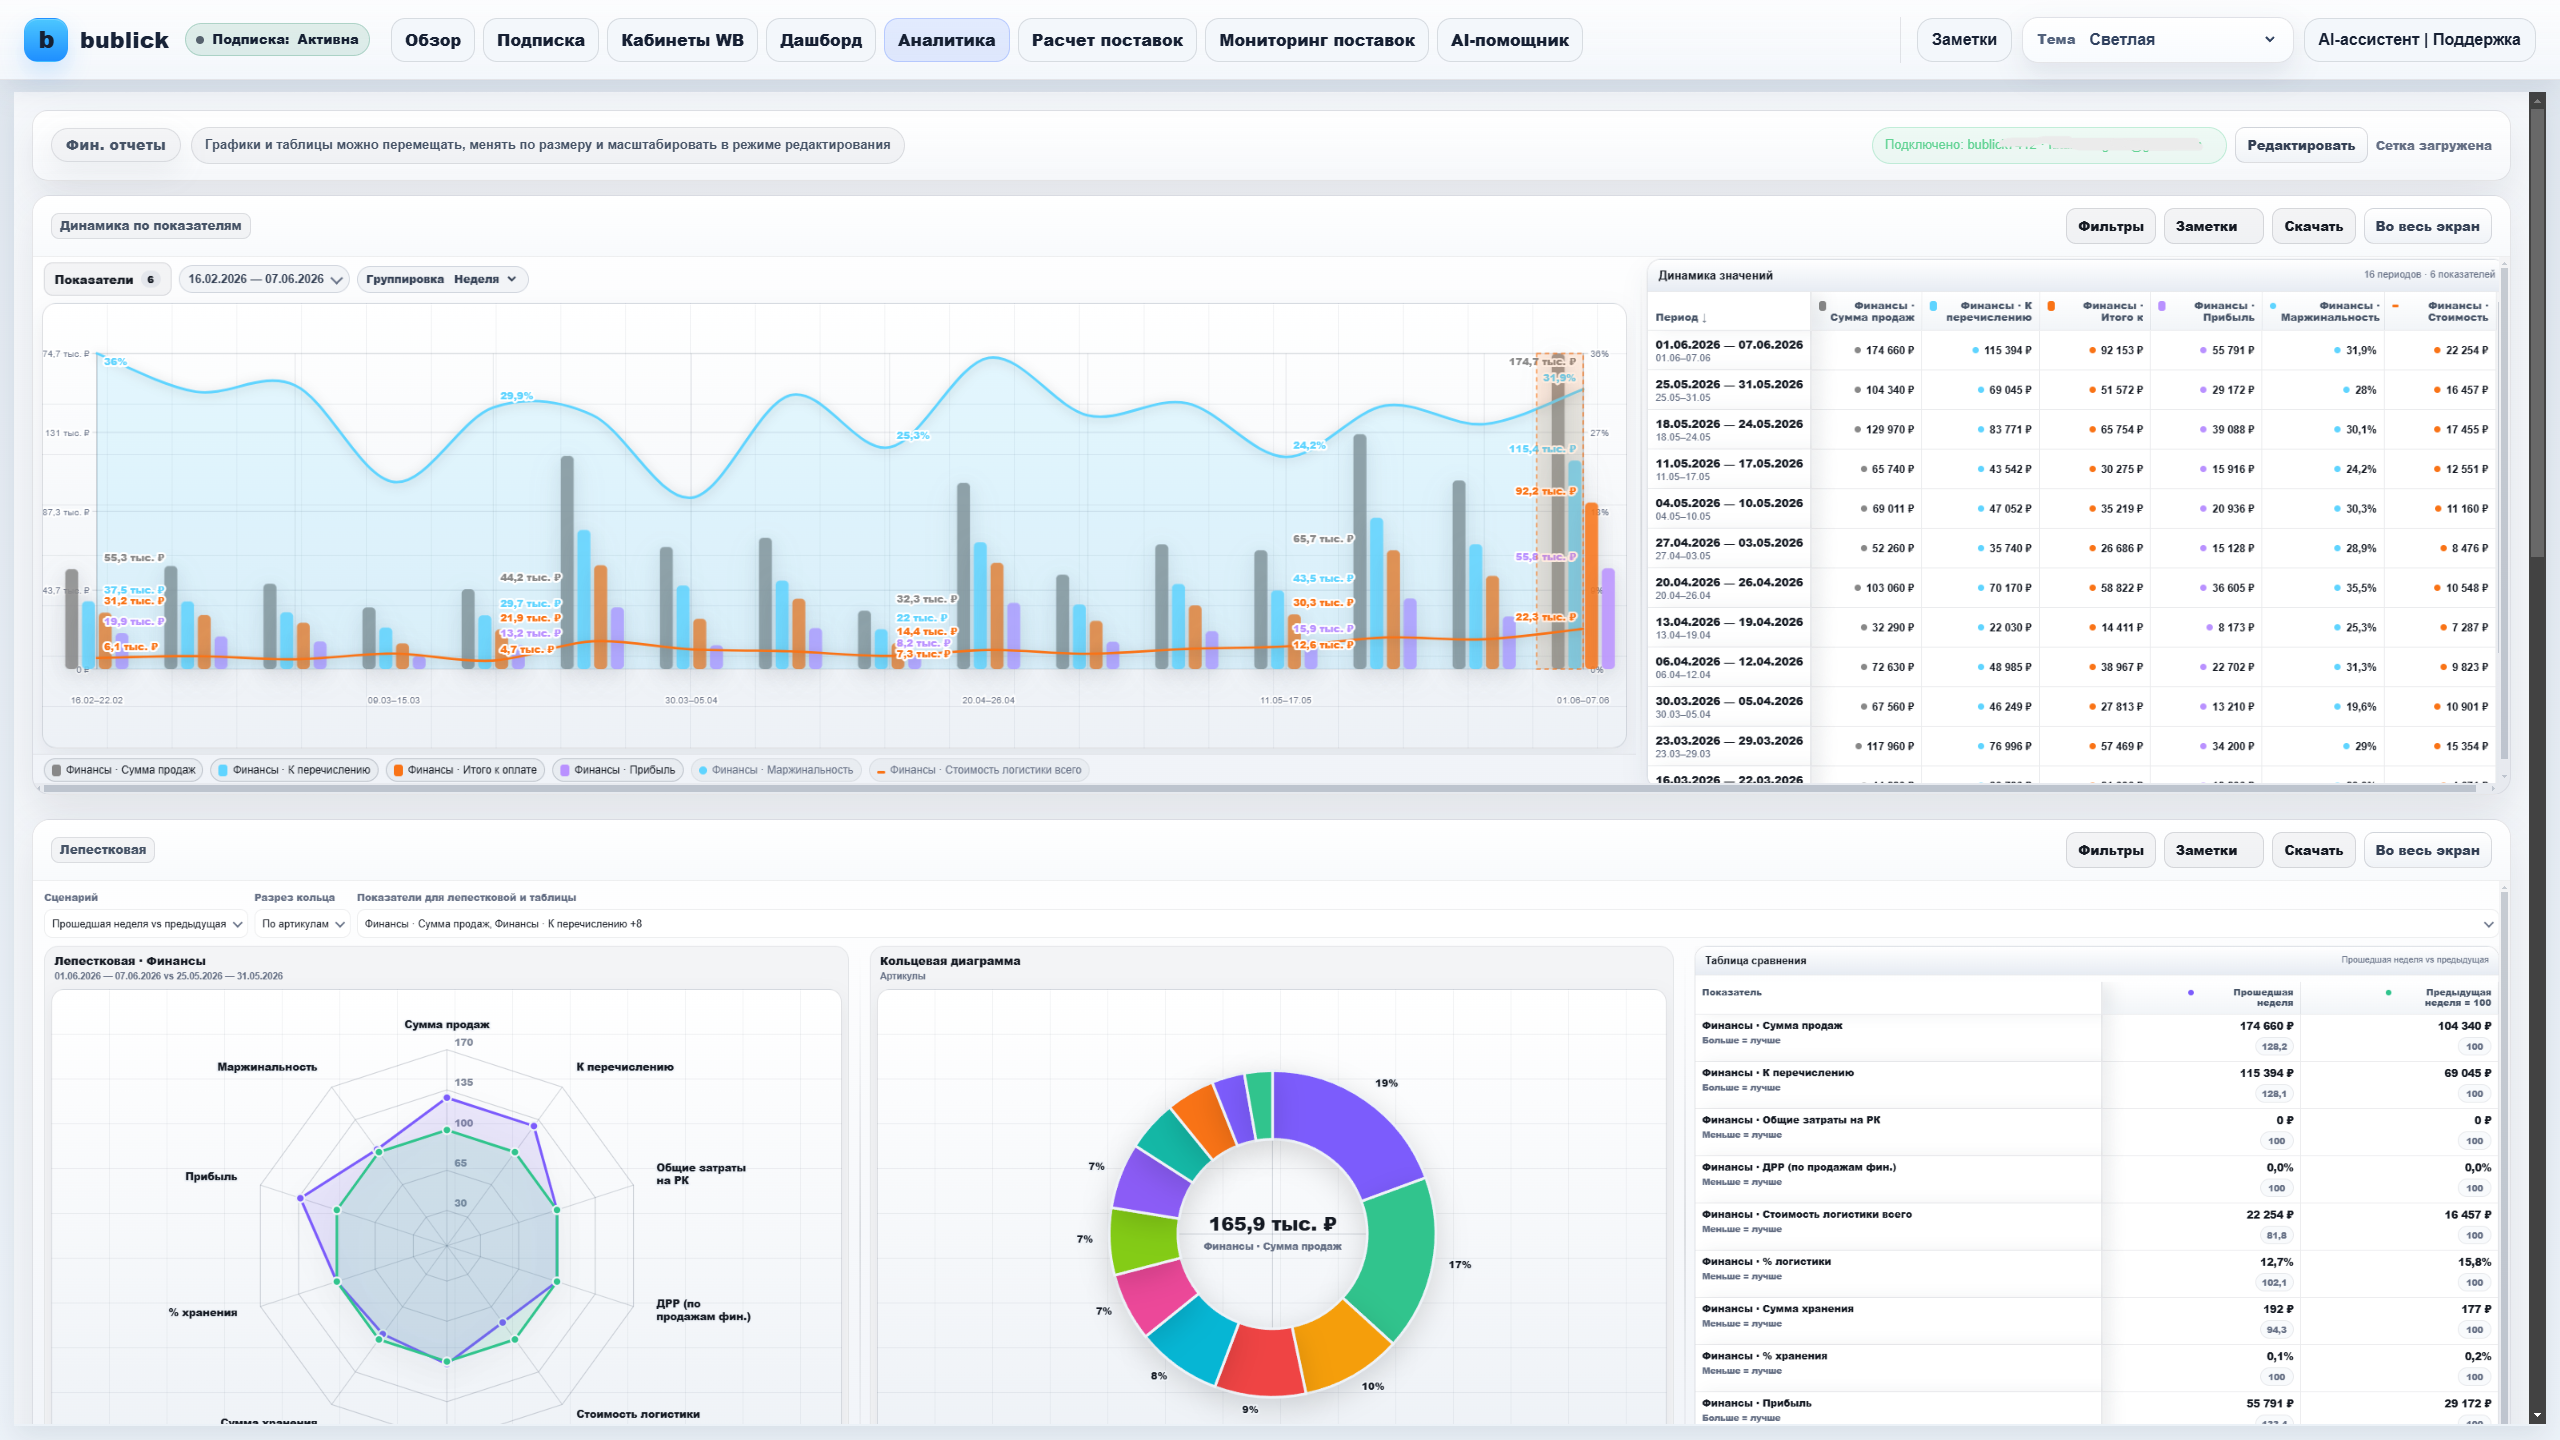Click the orange Итого к column marker icon

(x=2051, y=306)
